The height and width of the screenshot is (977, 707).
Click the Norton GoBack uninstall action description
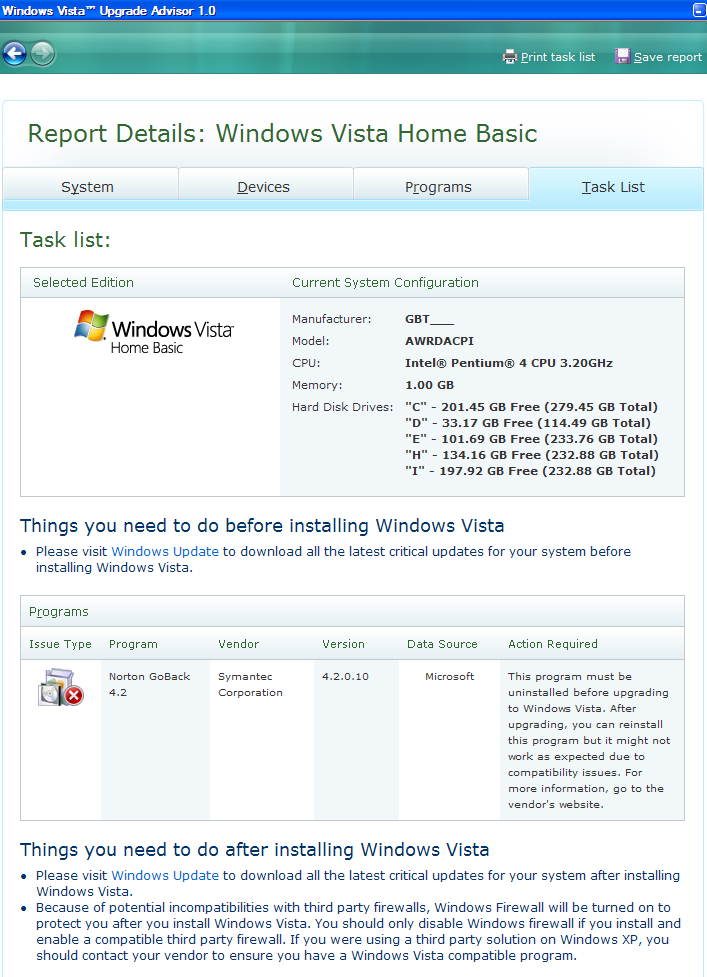tap(589, 740)
